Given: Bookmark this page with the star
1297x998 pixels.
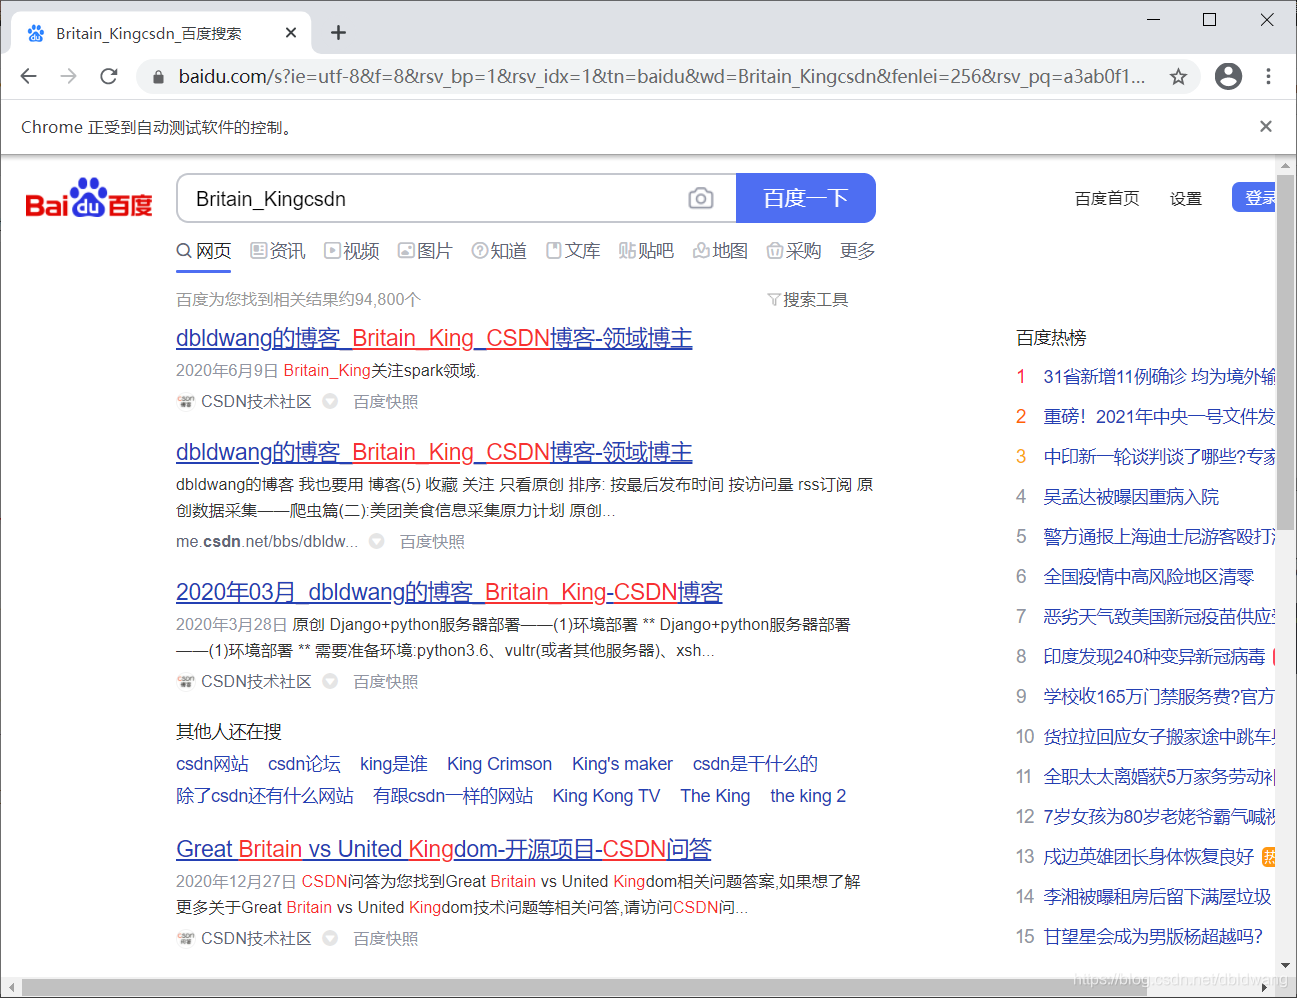Looking at the screenshot, I should point(1179,77).
